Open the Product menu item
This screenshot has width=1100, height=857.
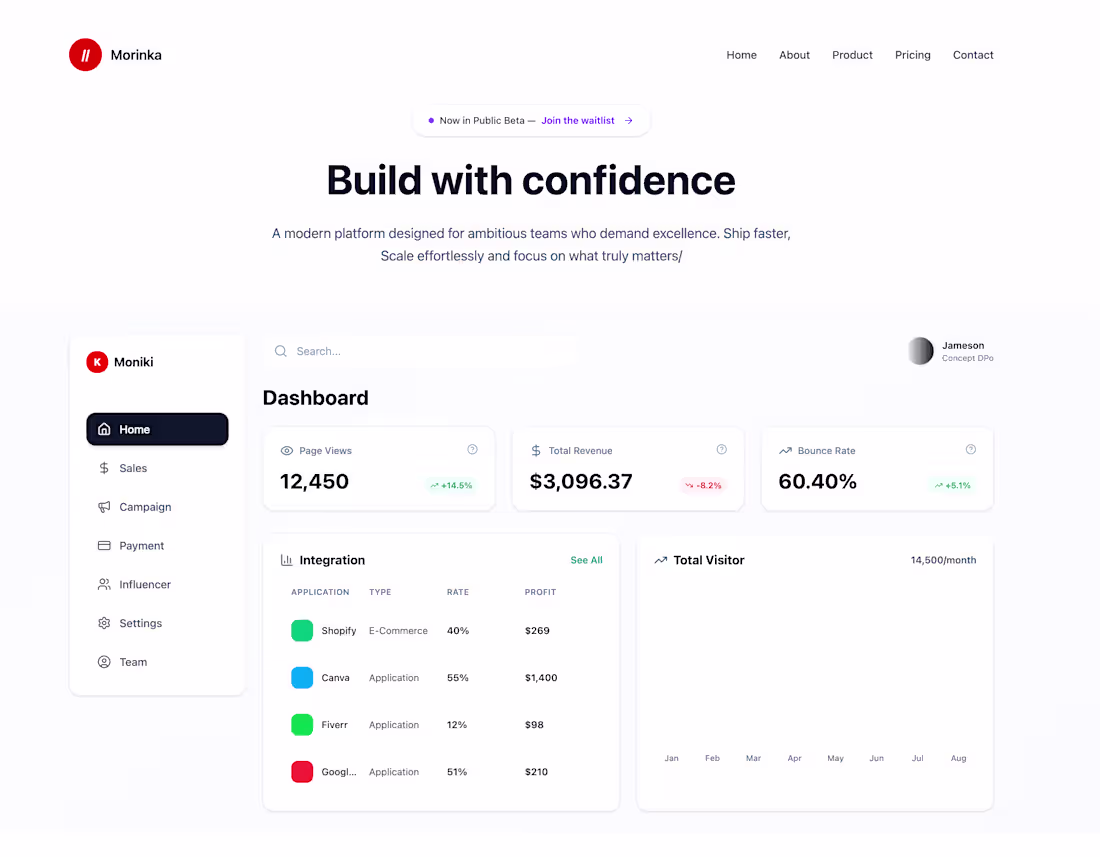(x=852, y=55)
